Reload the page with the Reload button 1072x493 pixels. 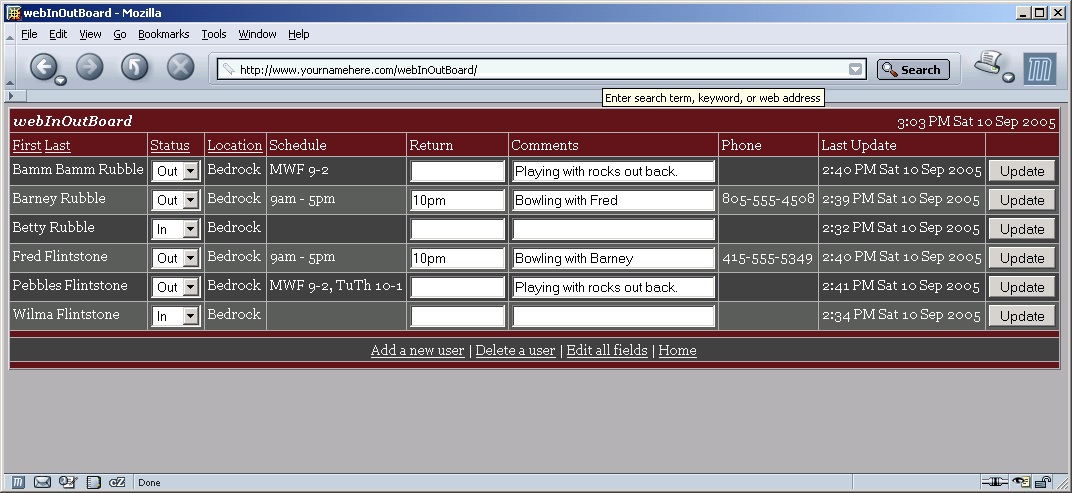(135, 67)
